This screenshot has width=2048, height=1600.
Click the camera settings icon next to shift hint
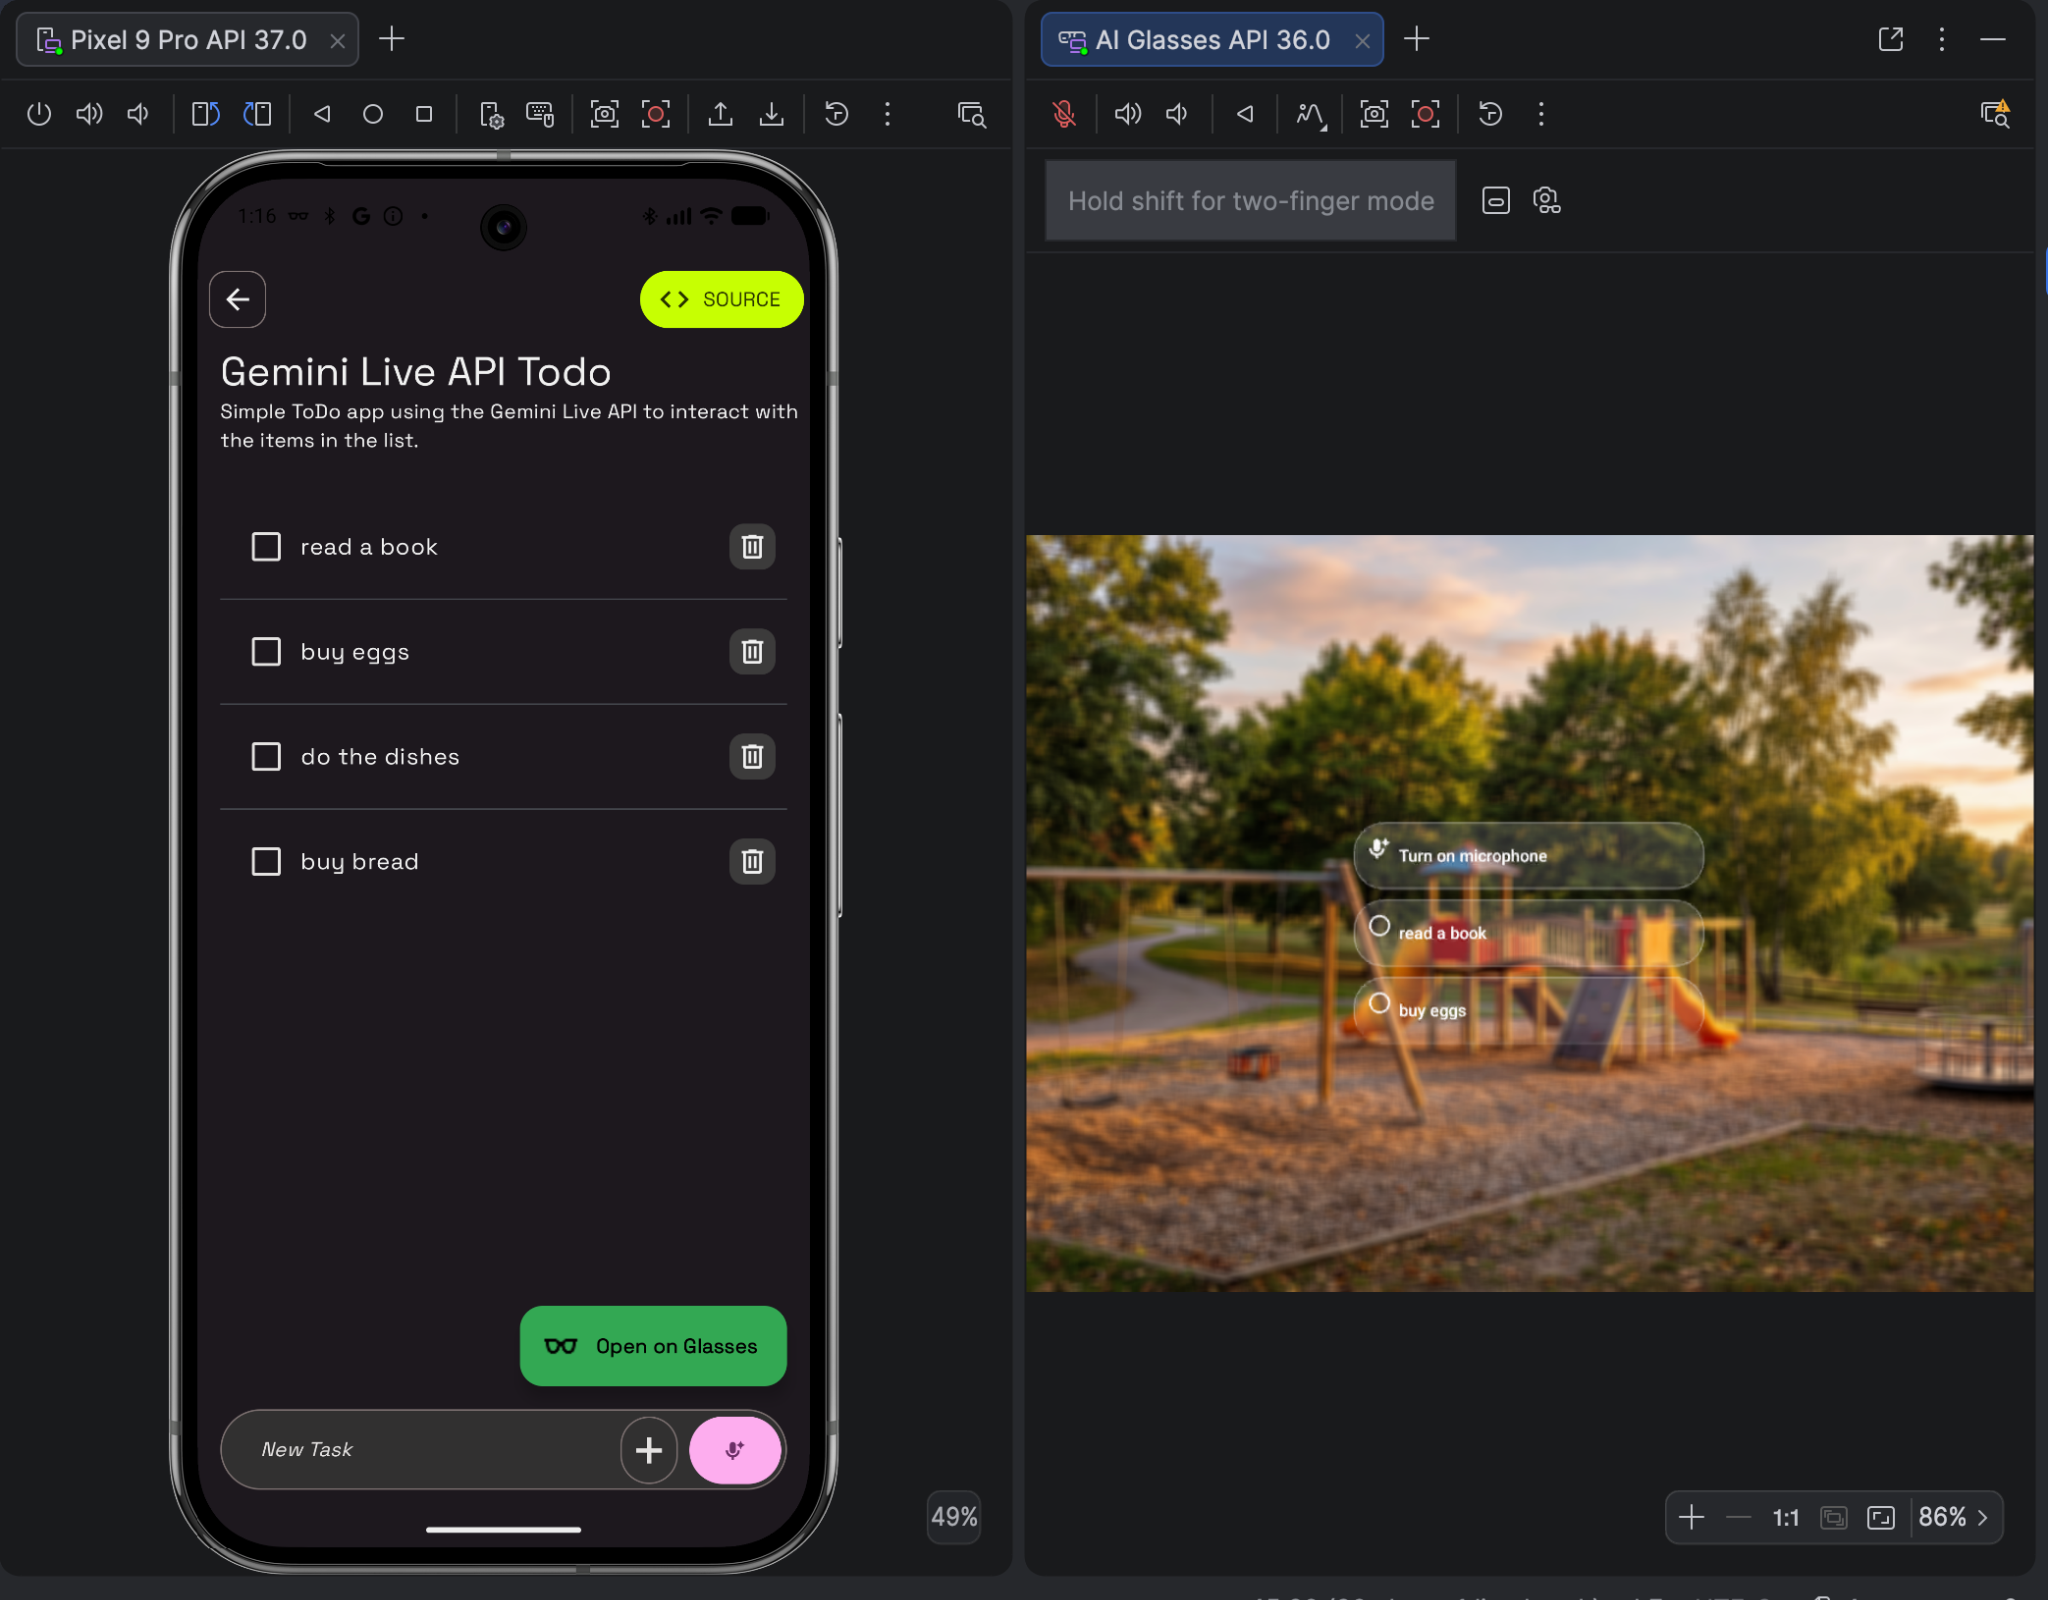pyautogui.click(x=1546, y=201)
